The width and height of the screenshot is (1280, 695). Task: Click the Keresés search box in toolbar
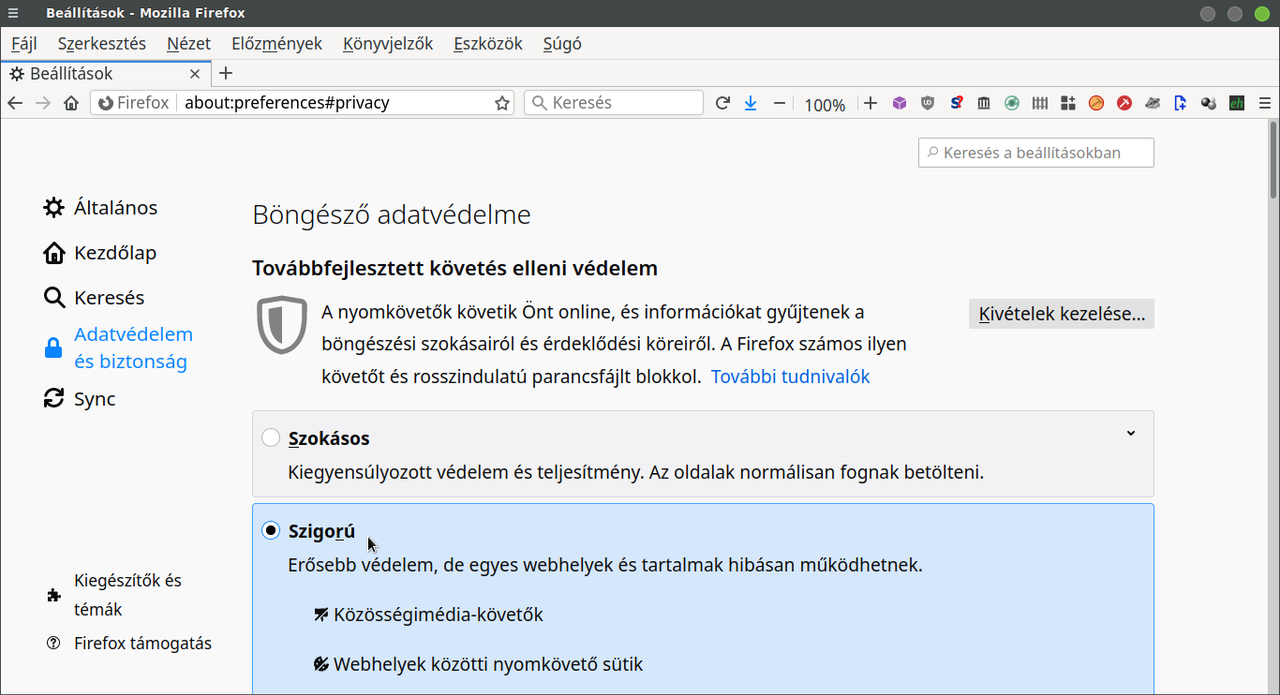[614, 102]
